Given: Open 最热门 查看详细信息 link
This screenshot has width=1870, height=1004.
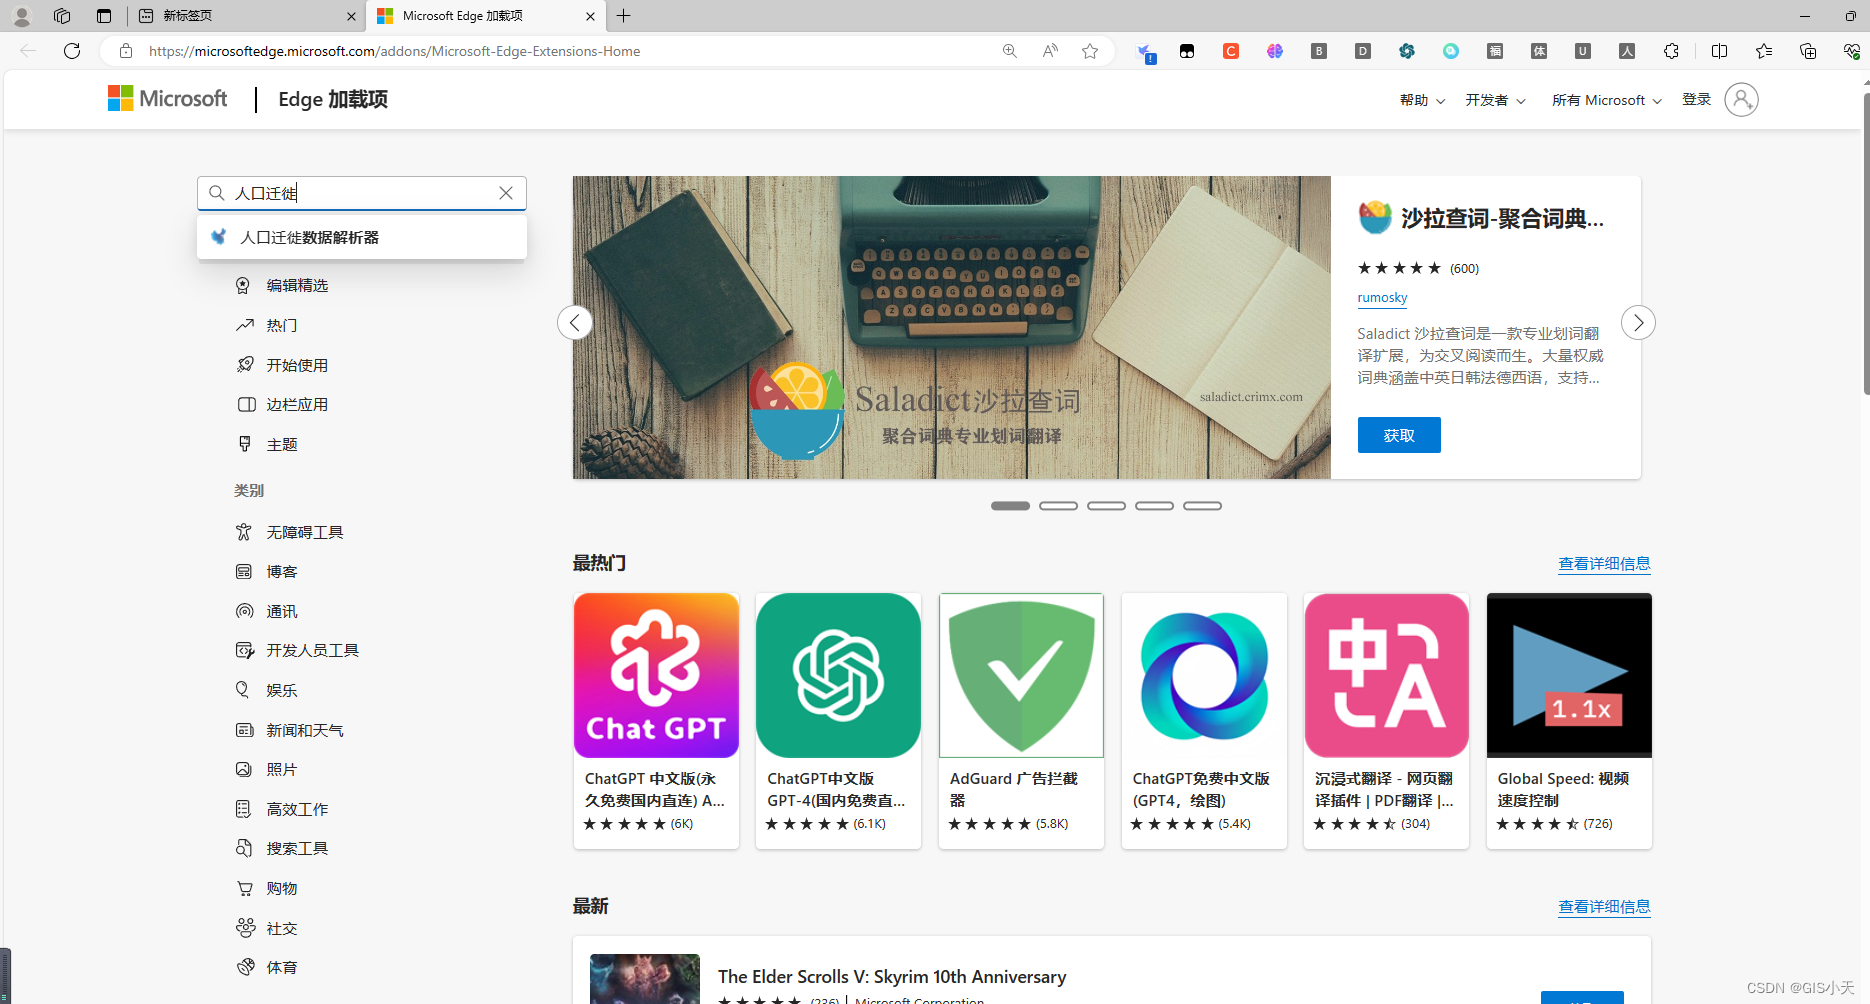Looking at the screenshot, I should coord(1604,564).
